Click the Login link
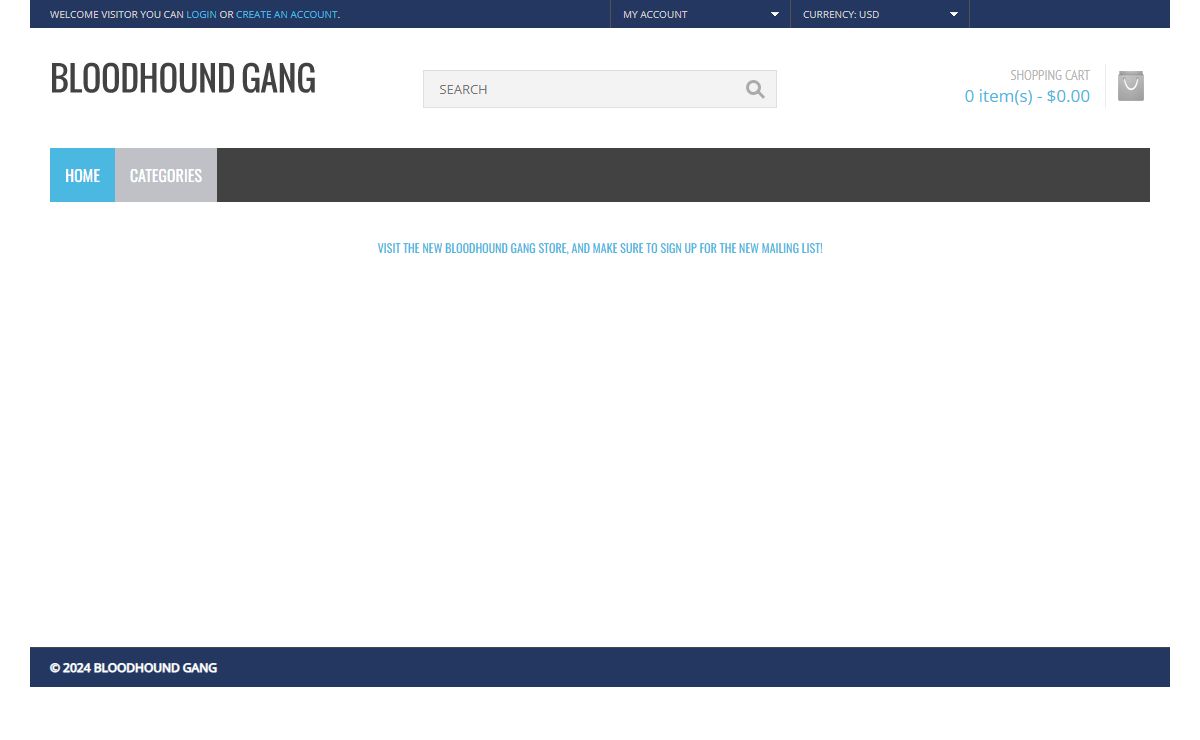The height and width of the screenshot is (740, 1200). [201, 14]
